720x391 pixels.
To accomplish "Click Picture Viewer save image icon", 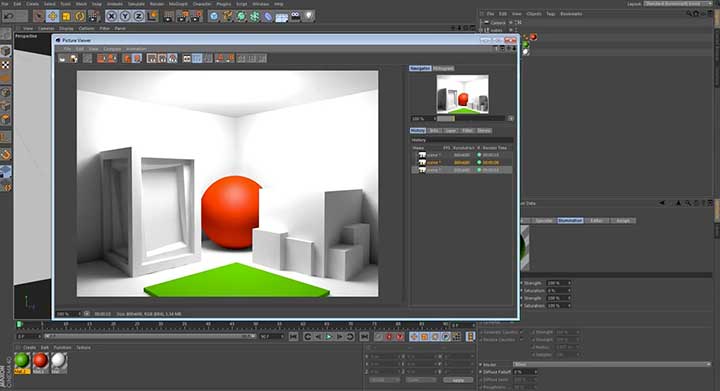I will [x=73, y=58].
